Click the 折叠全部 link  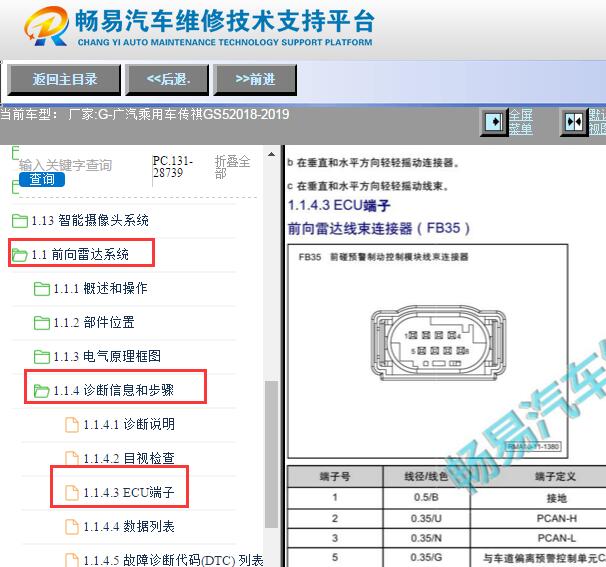point(232,167)
